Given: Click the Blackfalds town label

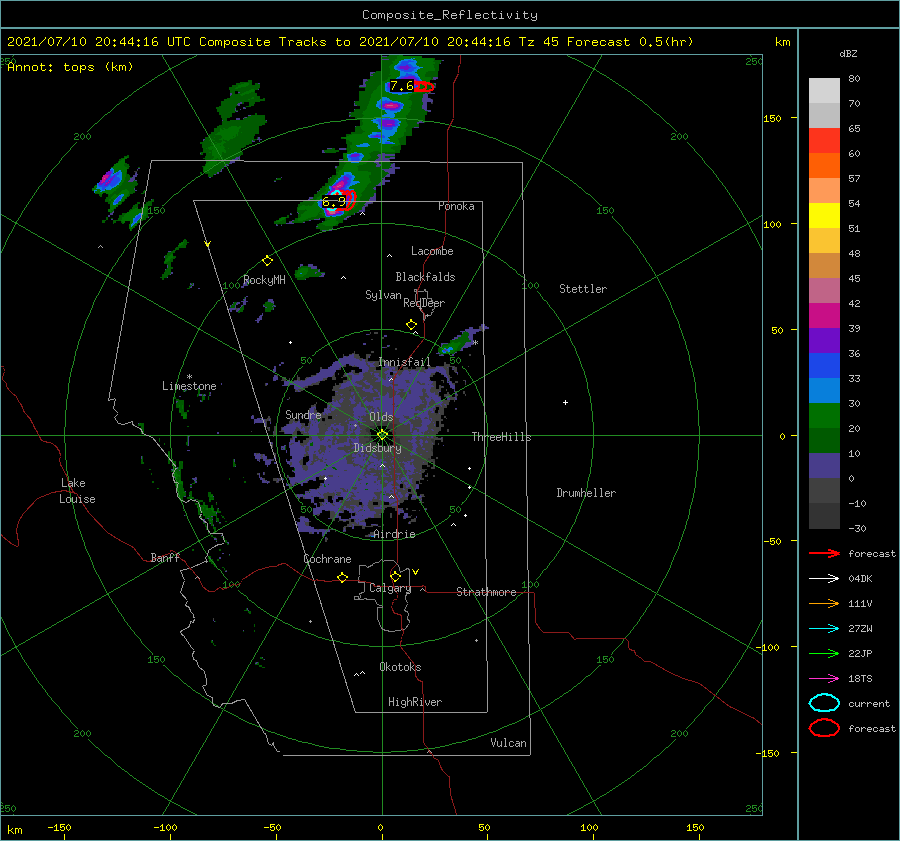Looking at the screenshot, I should pos(425,277).
